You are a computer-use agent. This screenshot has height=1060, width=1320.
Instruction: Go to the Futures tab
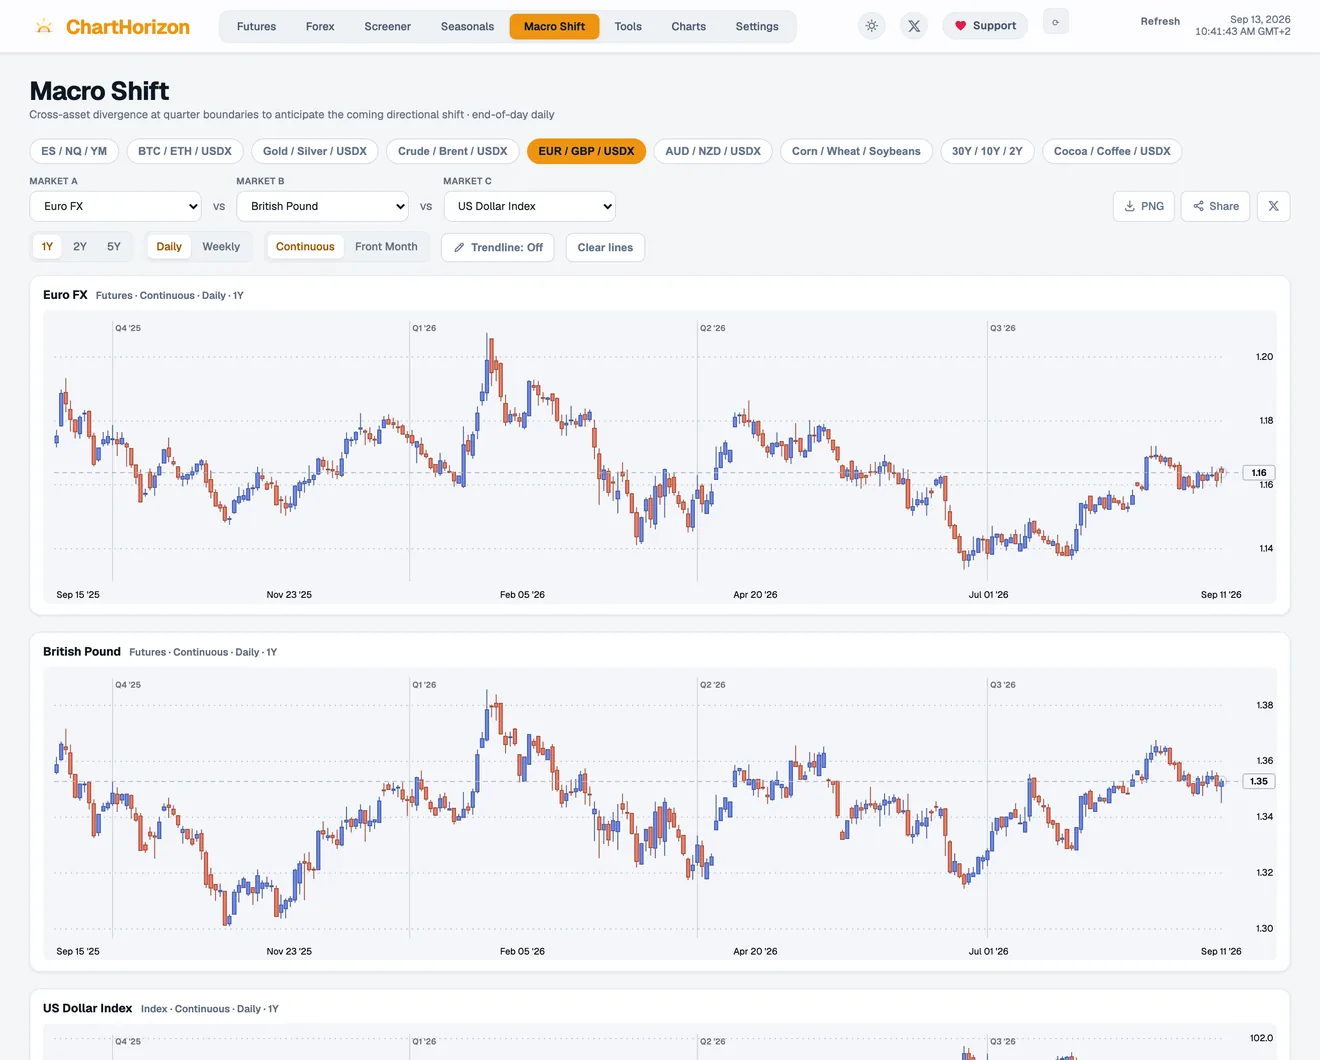256,27
